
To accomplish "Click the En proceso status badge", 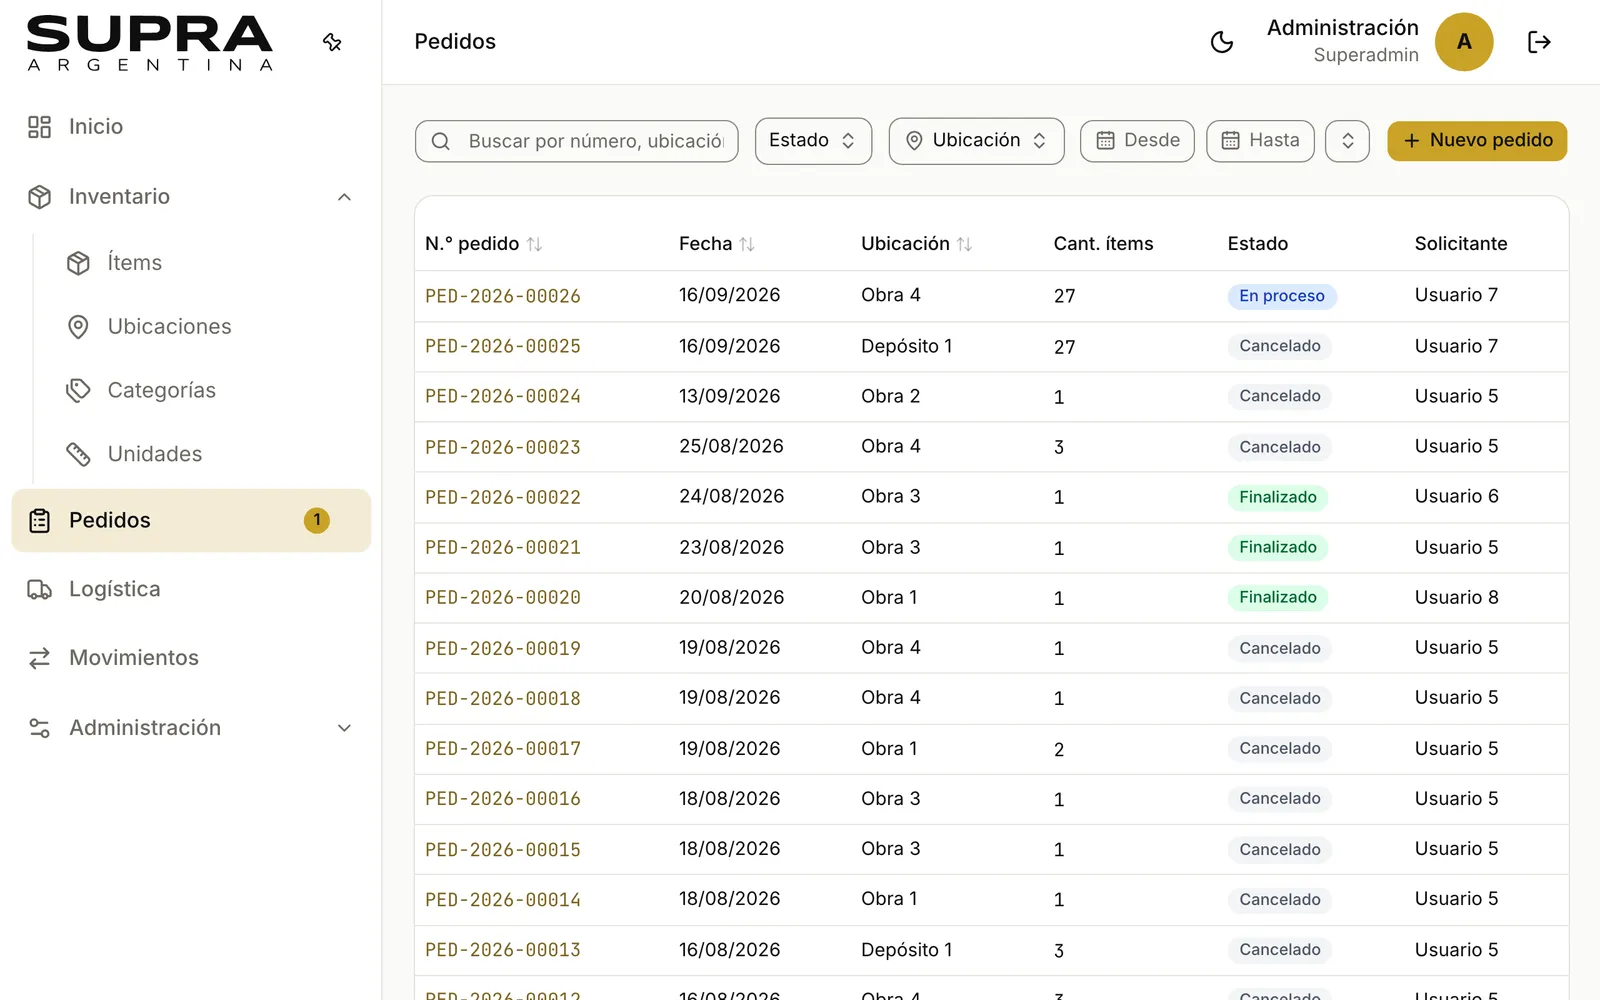I will click(1282, 296).
